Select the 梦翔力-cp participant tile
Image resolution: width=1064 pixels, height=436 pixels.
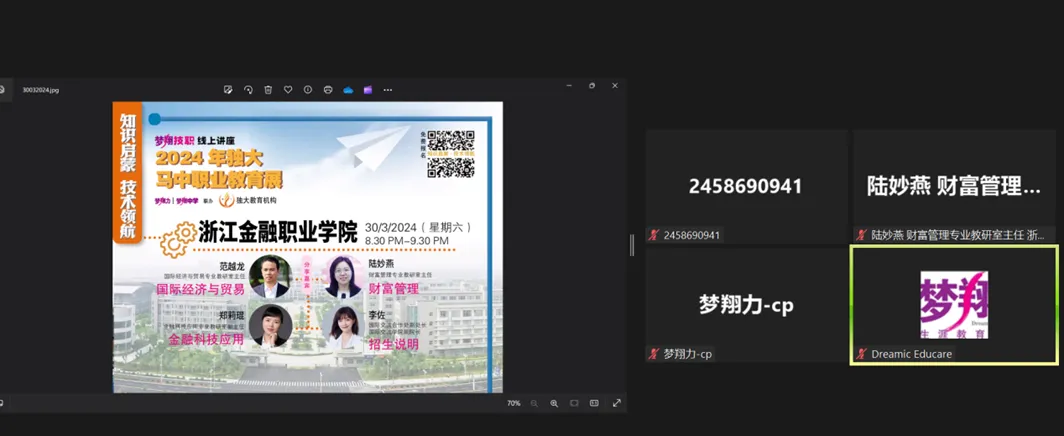tap(746, 304)
